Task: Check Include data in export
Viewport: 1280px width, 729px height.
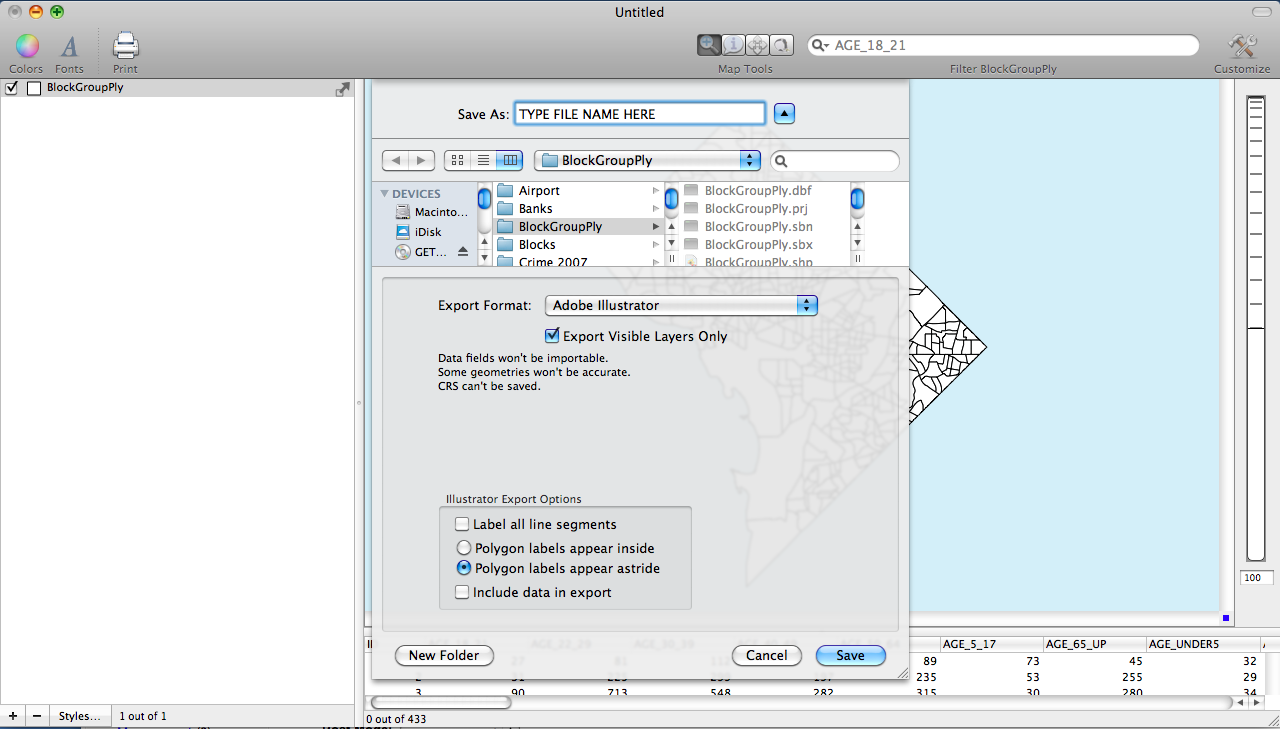Action: click(x=462, y=592)
